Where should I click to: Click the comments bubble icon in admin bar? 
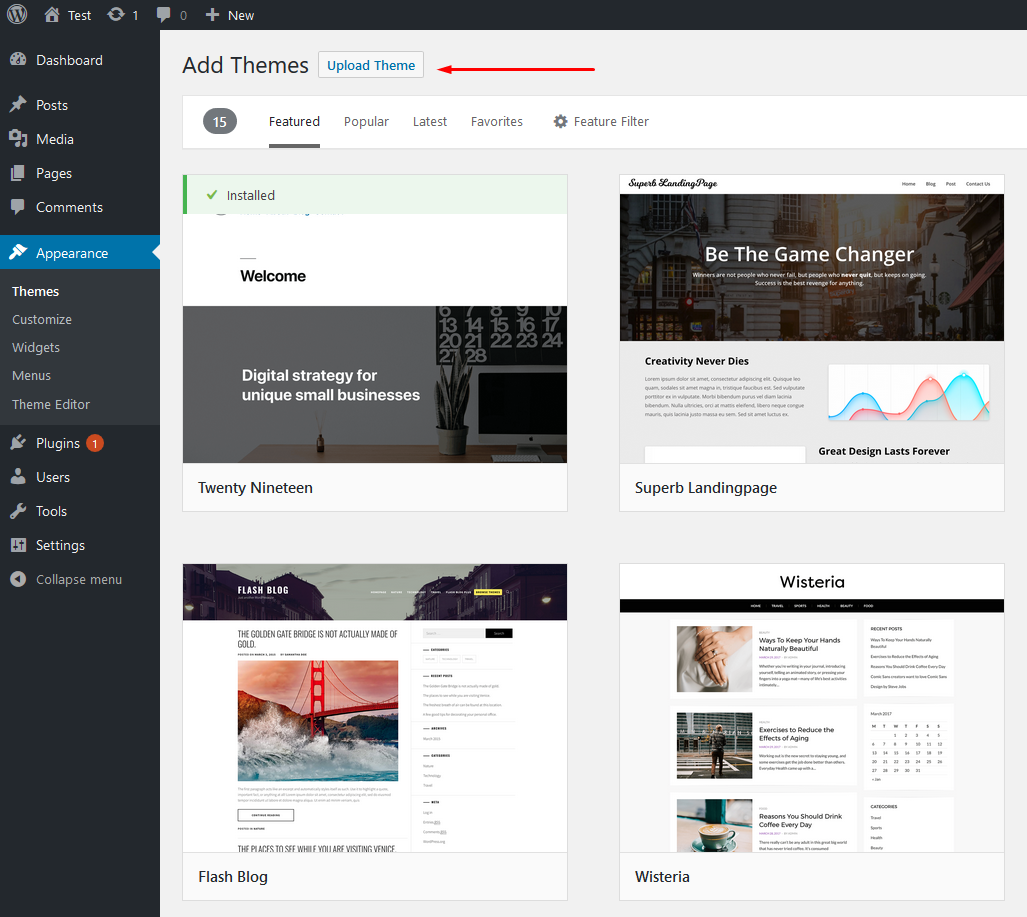pos(164,15)
